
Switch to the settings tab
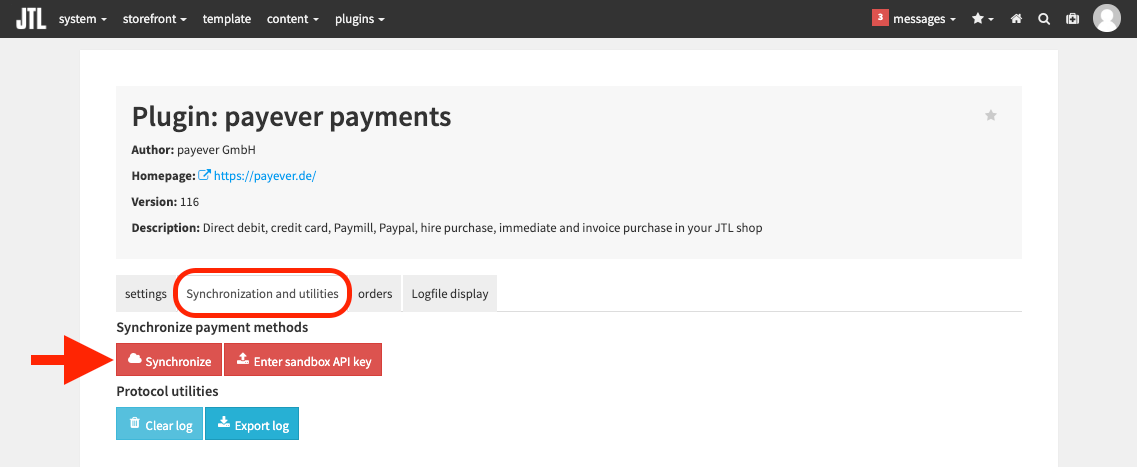[x=146, y=294]
